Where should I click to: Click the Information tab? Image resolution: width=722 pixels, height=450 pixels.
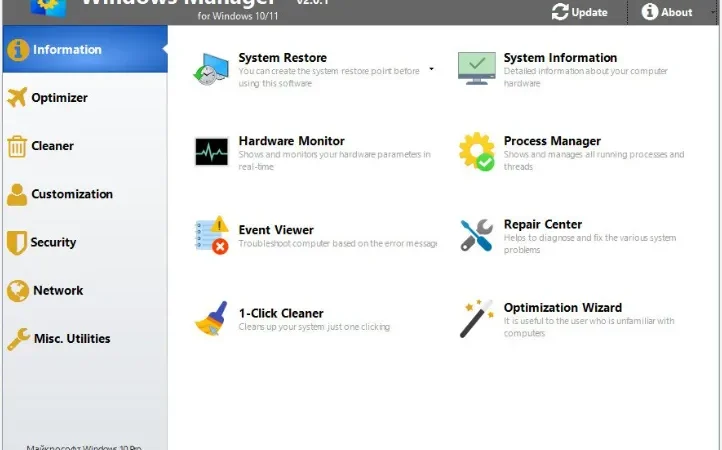coord(85,49)
